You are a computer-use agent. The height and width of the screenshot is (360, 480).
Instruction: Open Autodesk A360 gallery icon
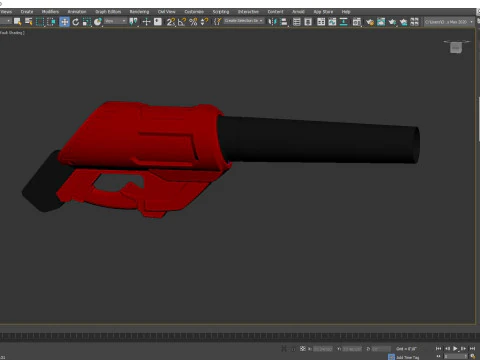414,22
